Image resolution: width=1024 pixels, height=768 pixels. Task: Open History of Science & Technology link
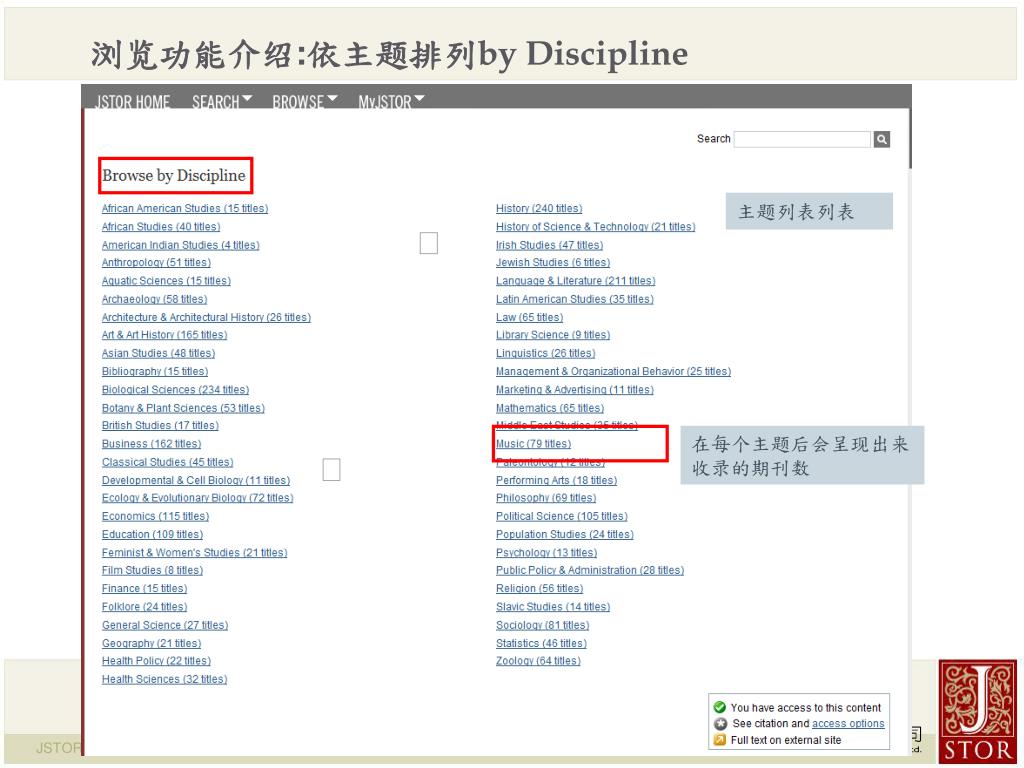pyautogui.click(x=596, y=227)
